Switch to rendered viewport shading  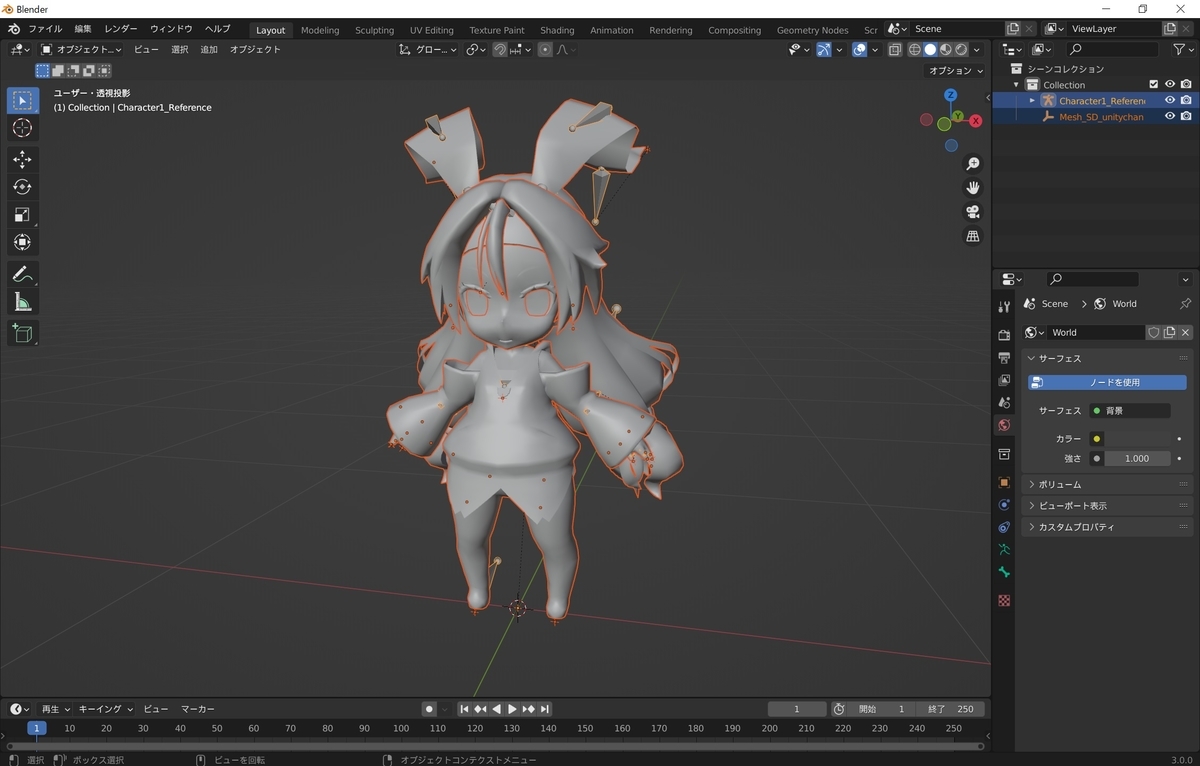point(961,49)
